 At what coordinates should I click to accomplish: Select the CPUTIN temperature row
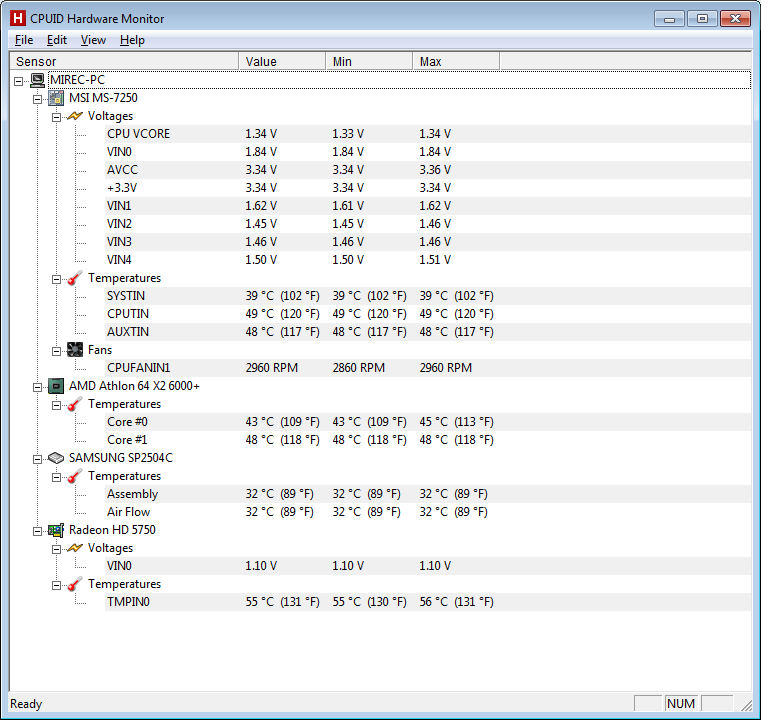point(428,314)
